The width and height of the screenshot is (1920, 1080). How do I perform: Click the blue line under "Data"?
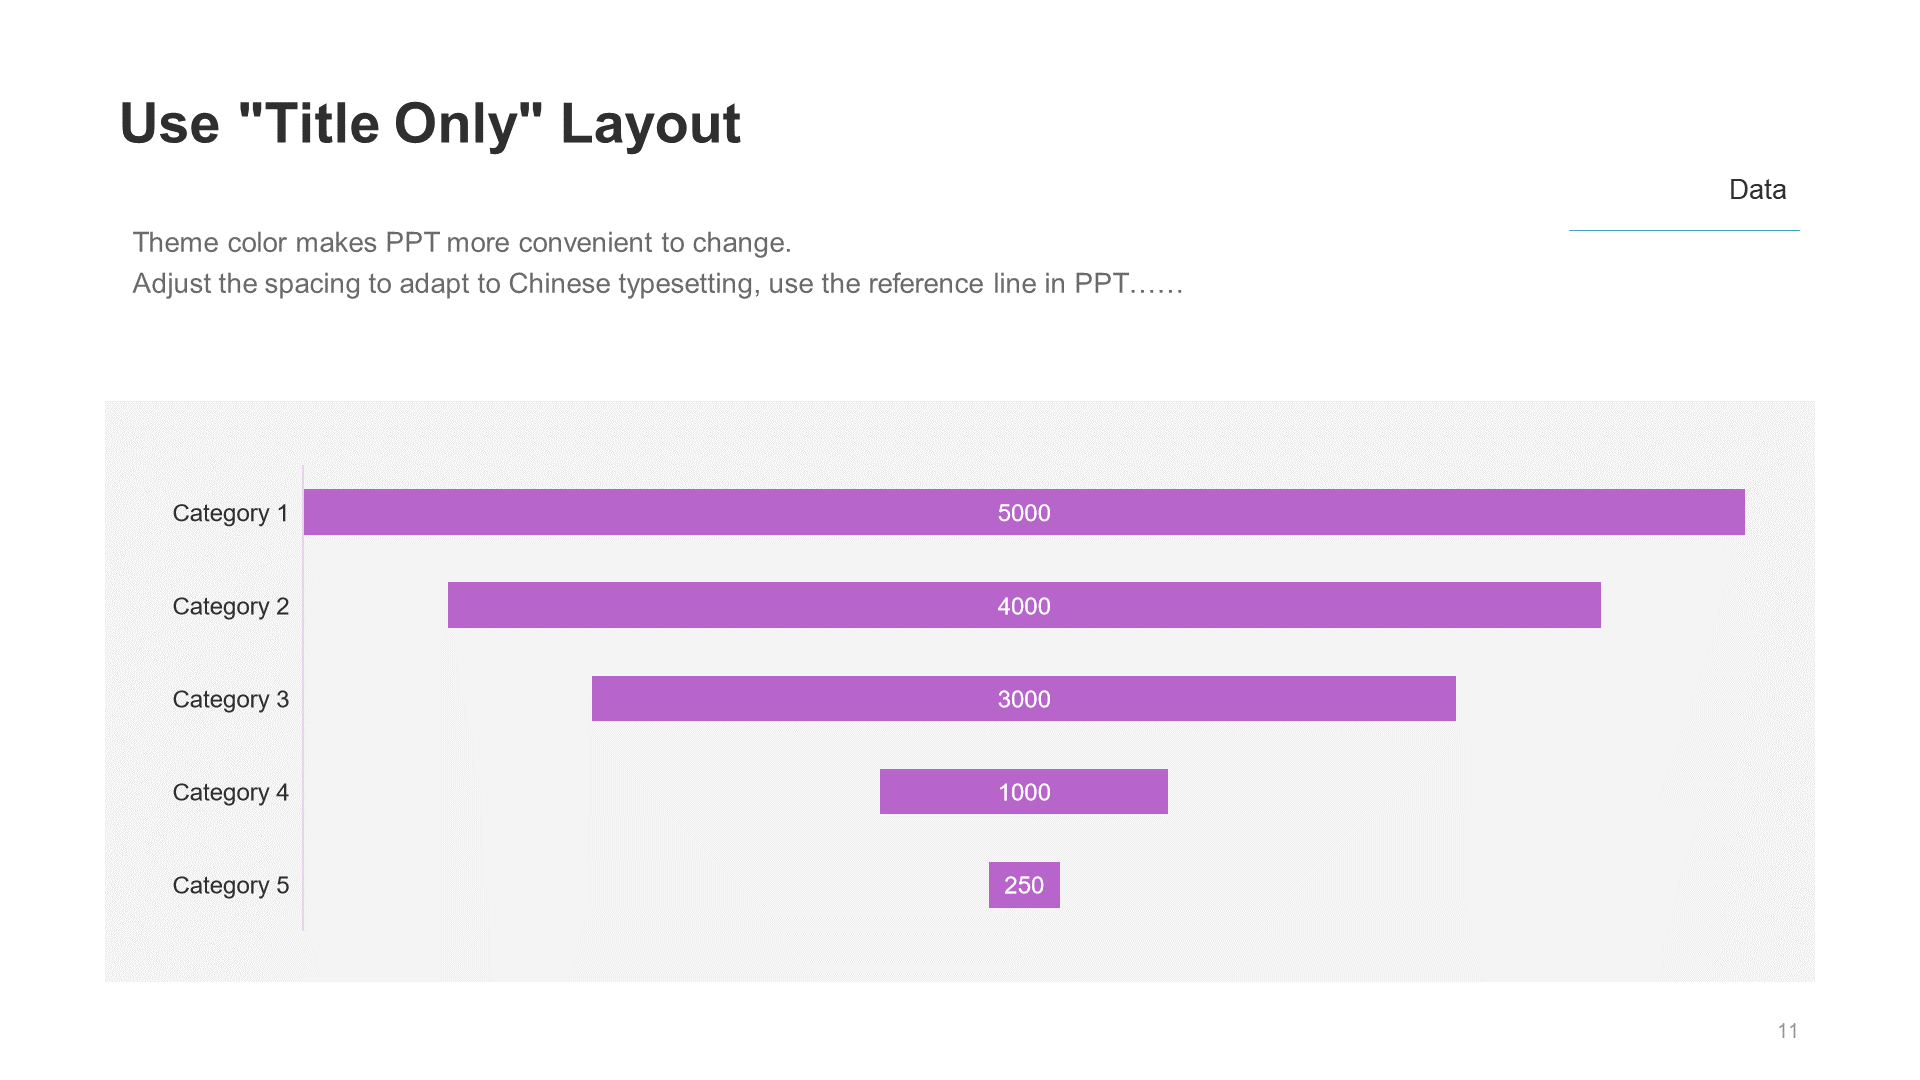click(1684, 230)
